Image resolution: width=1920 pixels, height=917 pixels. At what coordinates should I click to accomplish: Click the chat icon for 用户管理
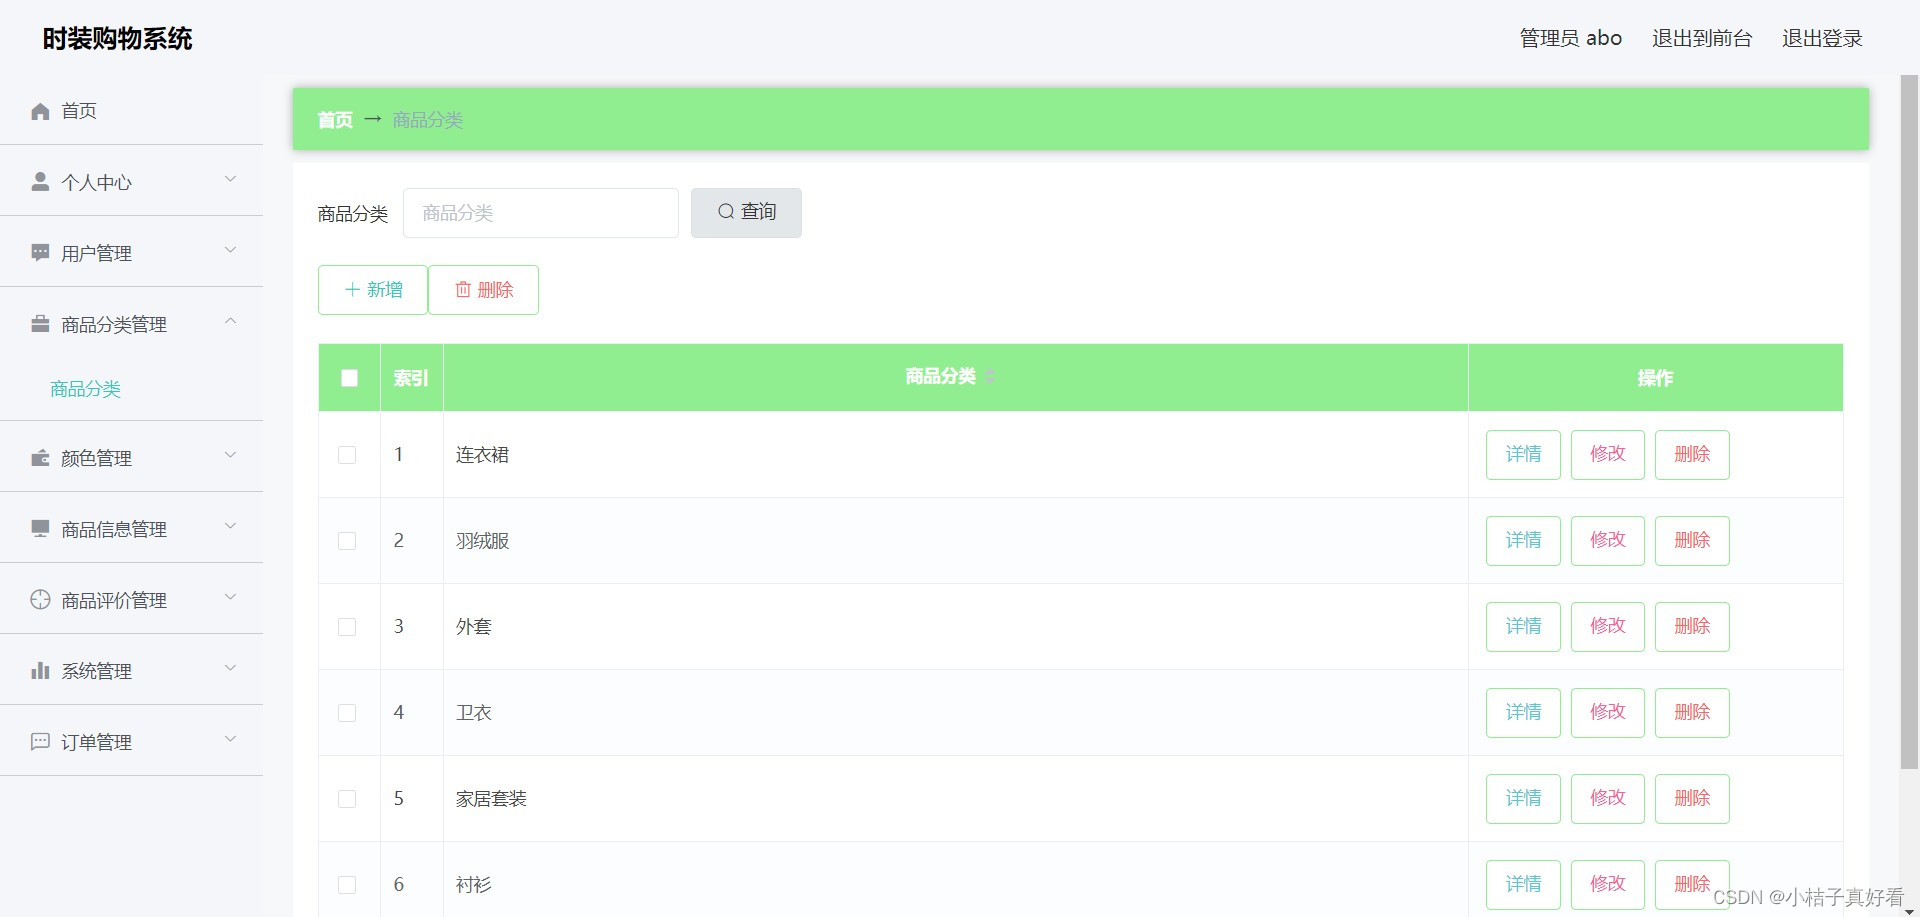[40, 252]
